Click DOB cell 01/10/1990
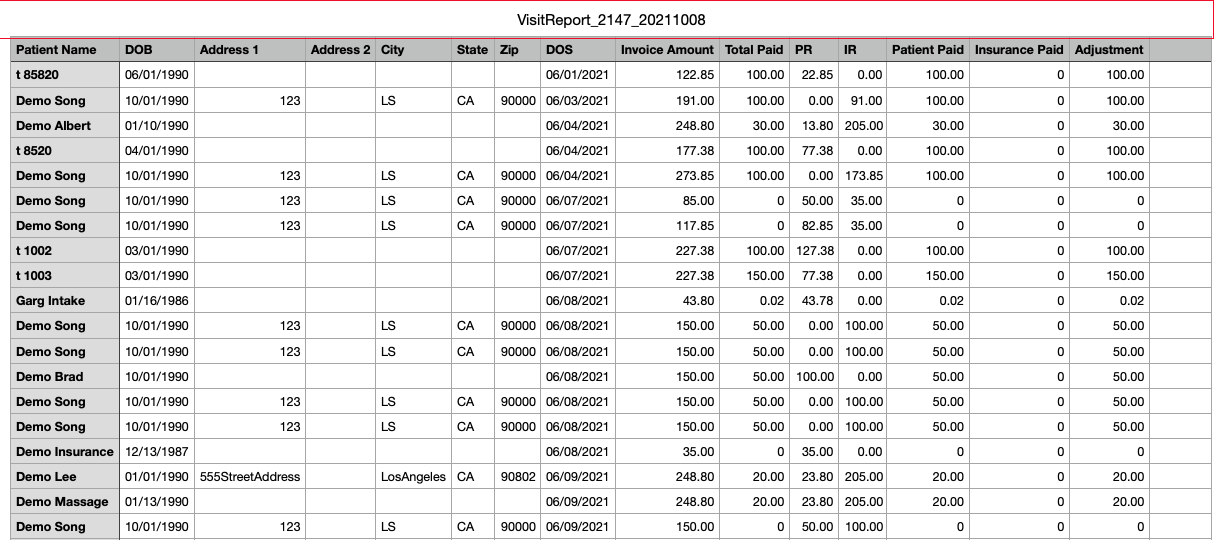 tap(157, 125)
